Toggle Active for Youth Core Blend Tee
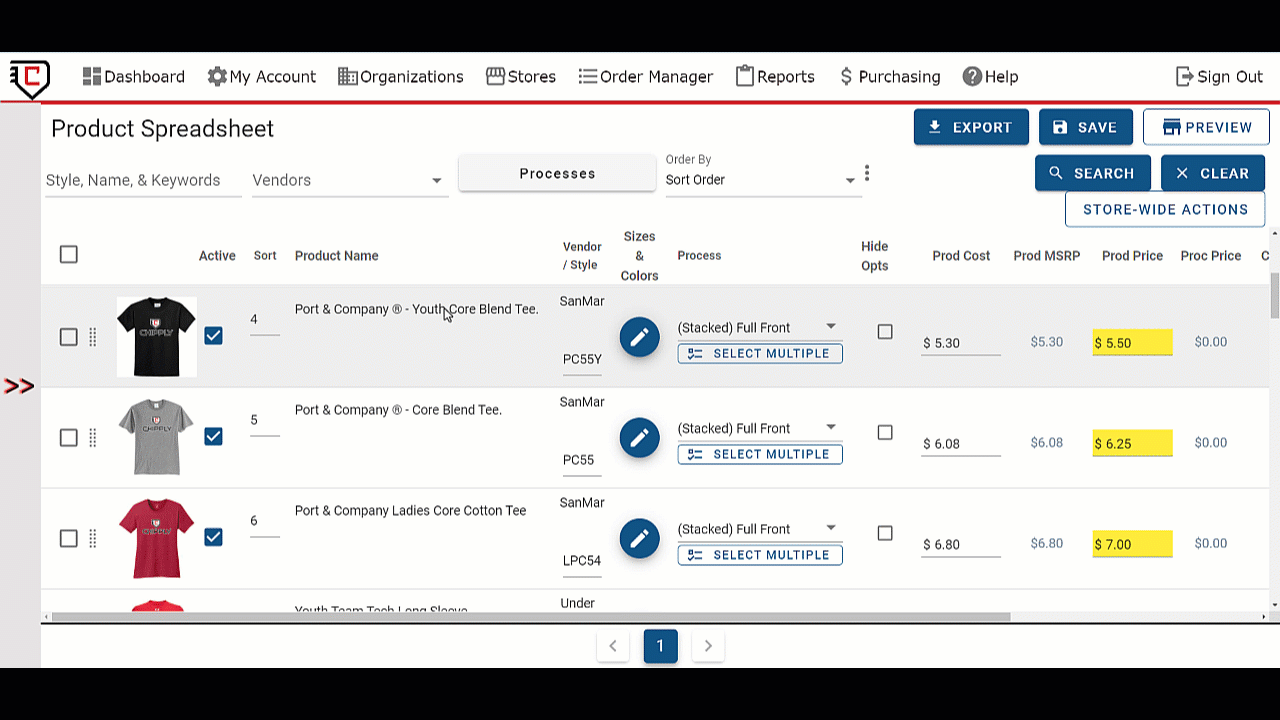The image size is (1280, 720). pyautogui.click(x=213, y=336)
